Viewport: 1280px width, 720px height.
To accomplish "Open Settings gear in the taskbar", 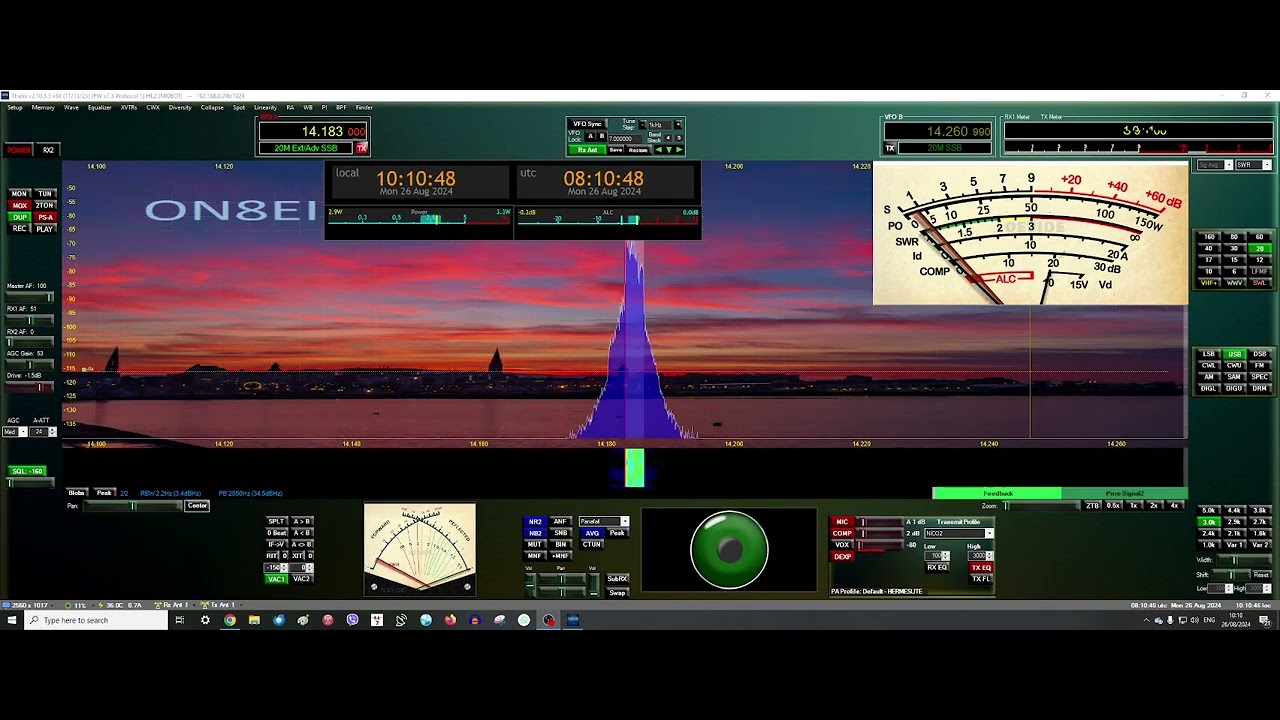I will (x=205, y=620).
